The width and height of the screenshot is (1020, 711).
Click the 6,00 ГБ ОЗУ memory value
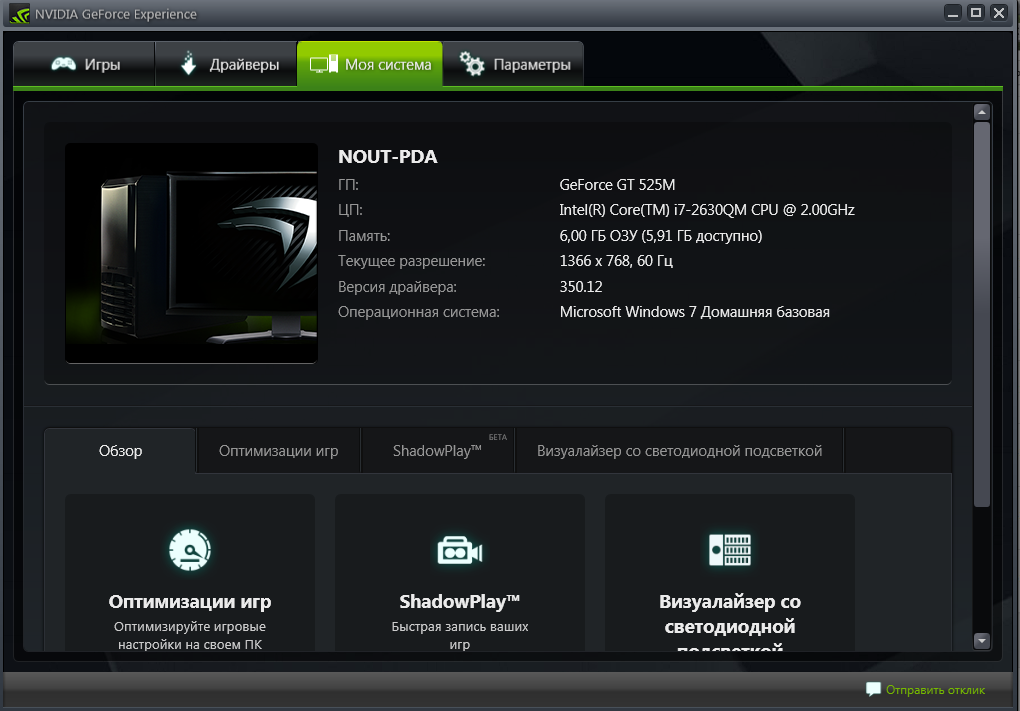(x=661, y=235)
